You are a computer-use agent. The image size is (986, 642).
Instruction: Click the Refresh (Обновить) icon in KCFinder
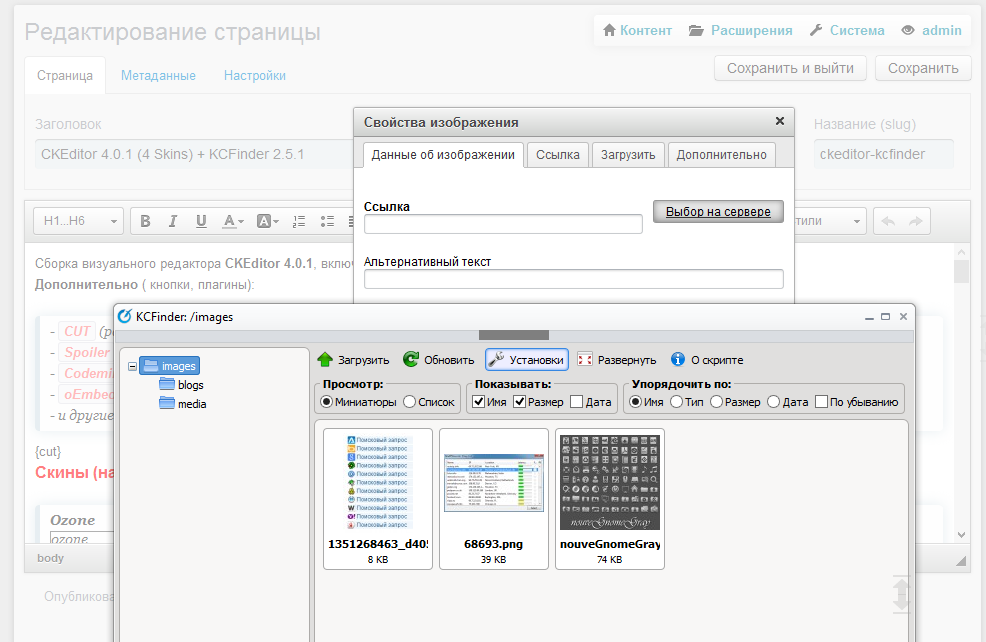[x=411, y=360]
